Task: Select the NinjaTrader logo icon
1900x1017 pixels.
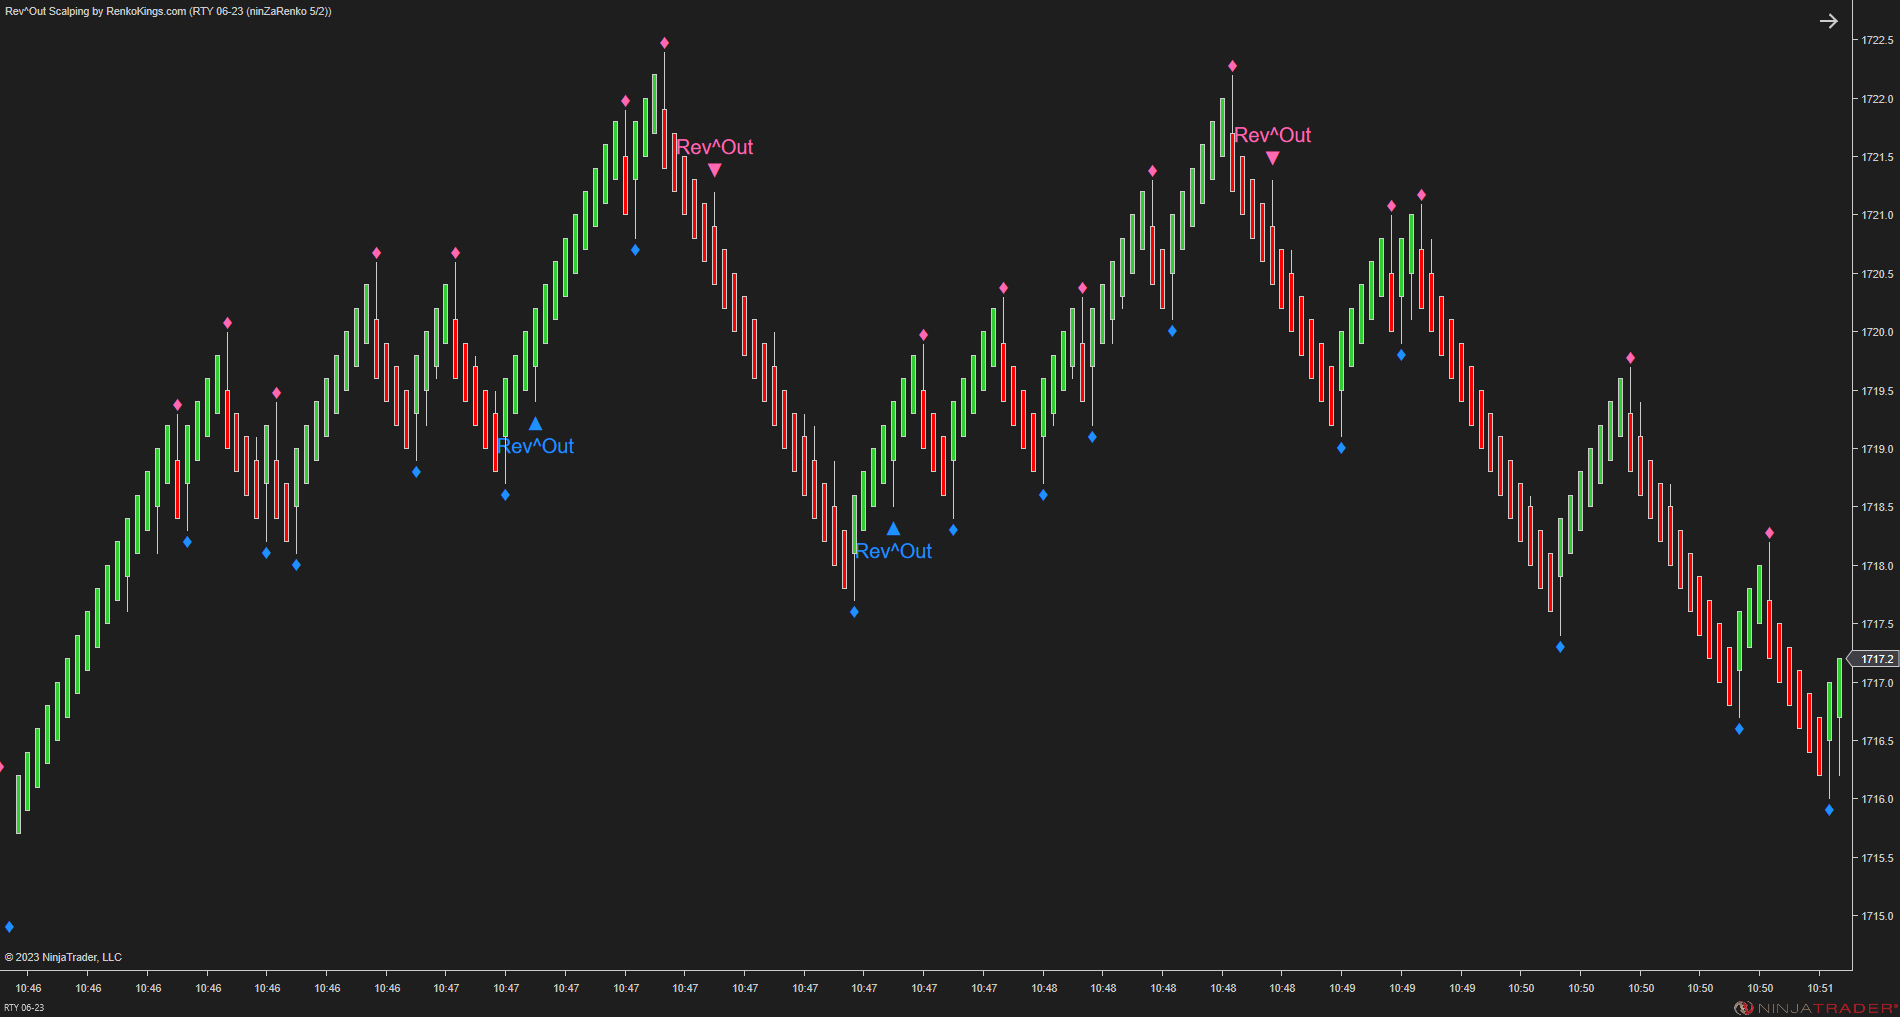Action: tap(1745, 1008)
